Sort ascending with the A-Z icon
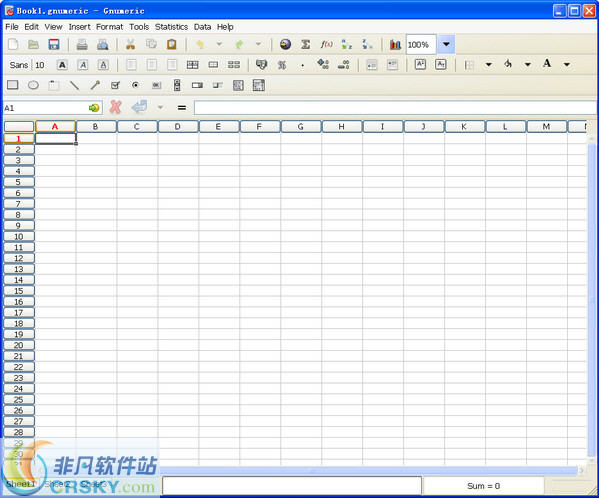Screen dimensions: 599x498 coord(346,44)
